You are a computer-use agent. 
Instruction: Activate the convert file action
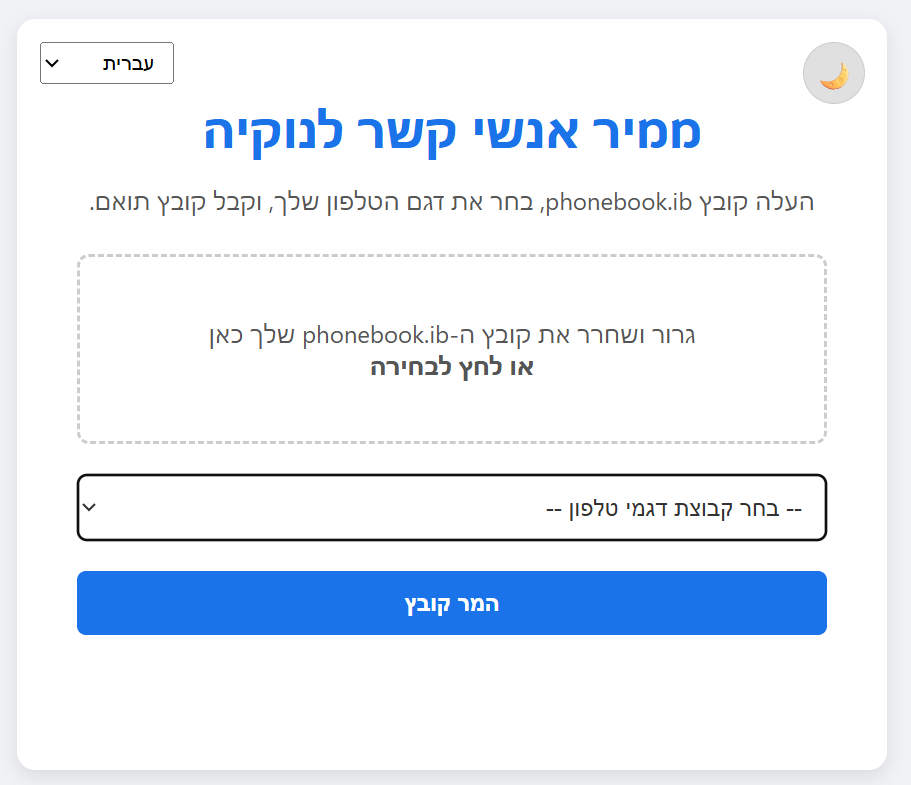[451, 602]
